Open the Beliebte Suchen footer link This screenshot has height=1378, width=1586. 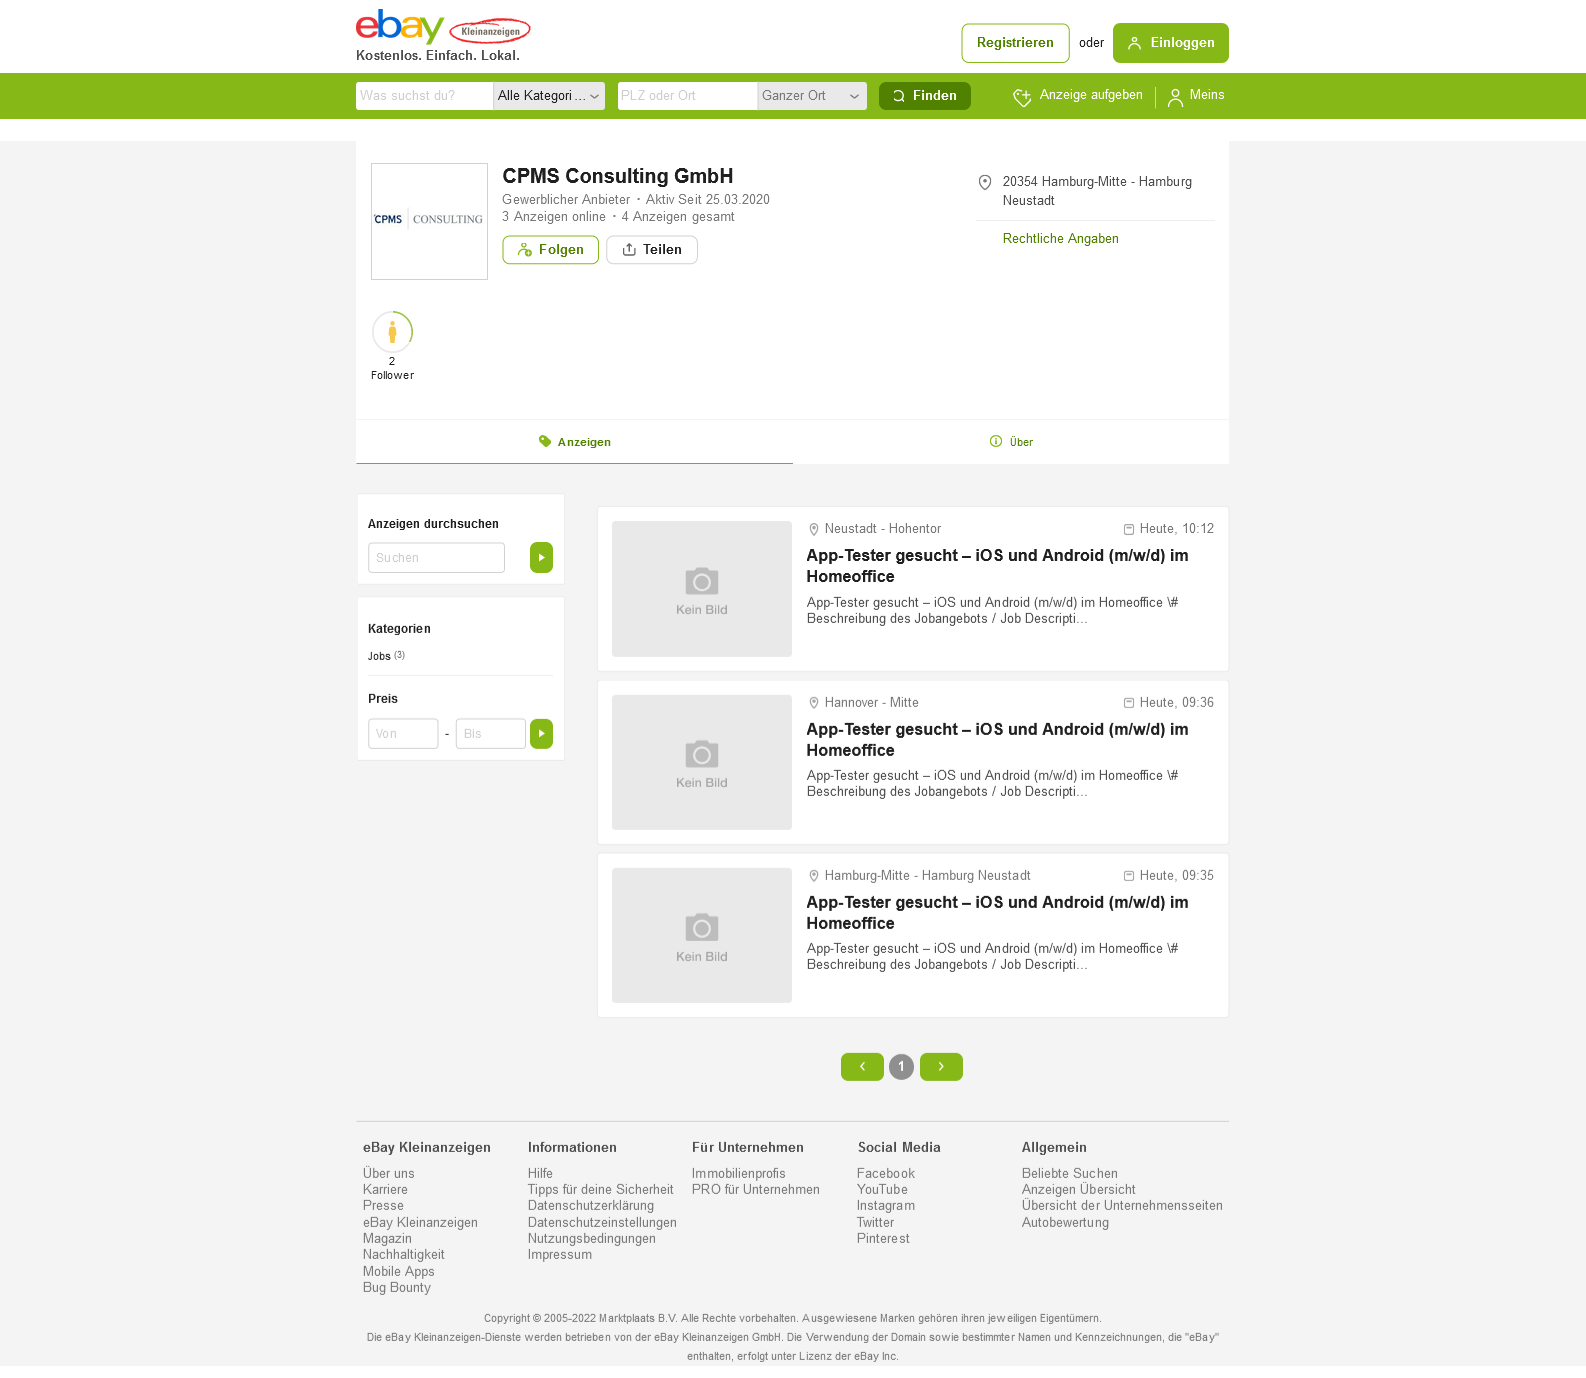coord(1069,1174)
